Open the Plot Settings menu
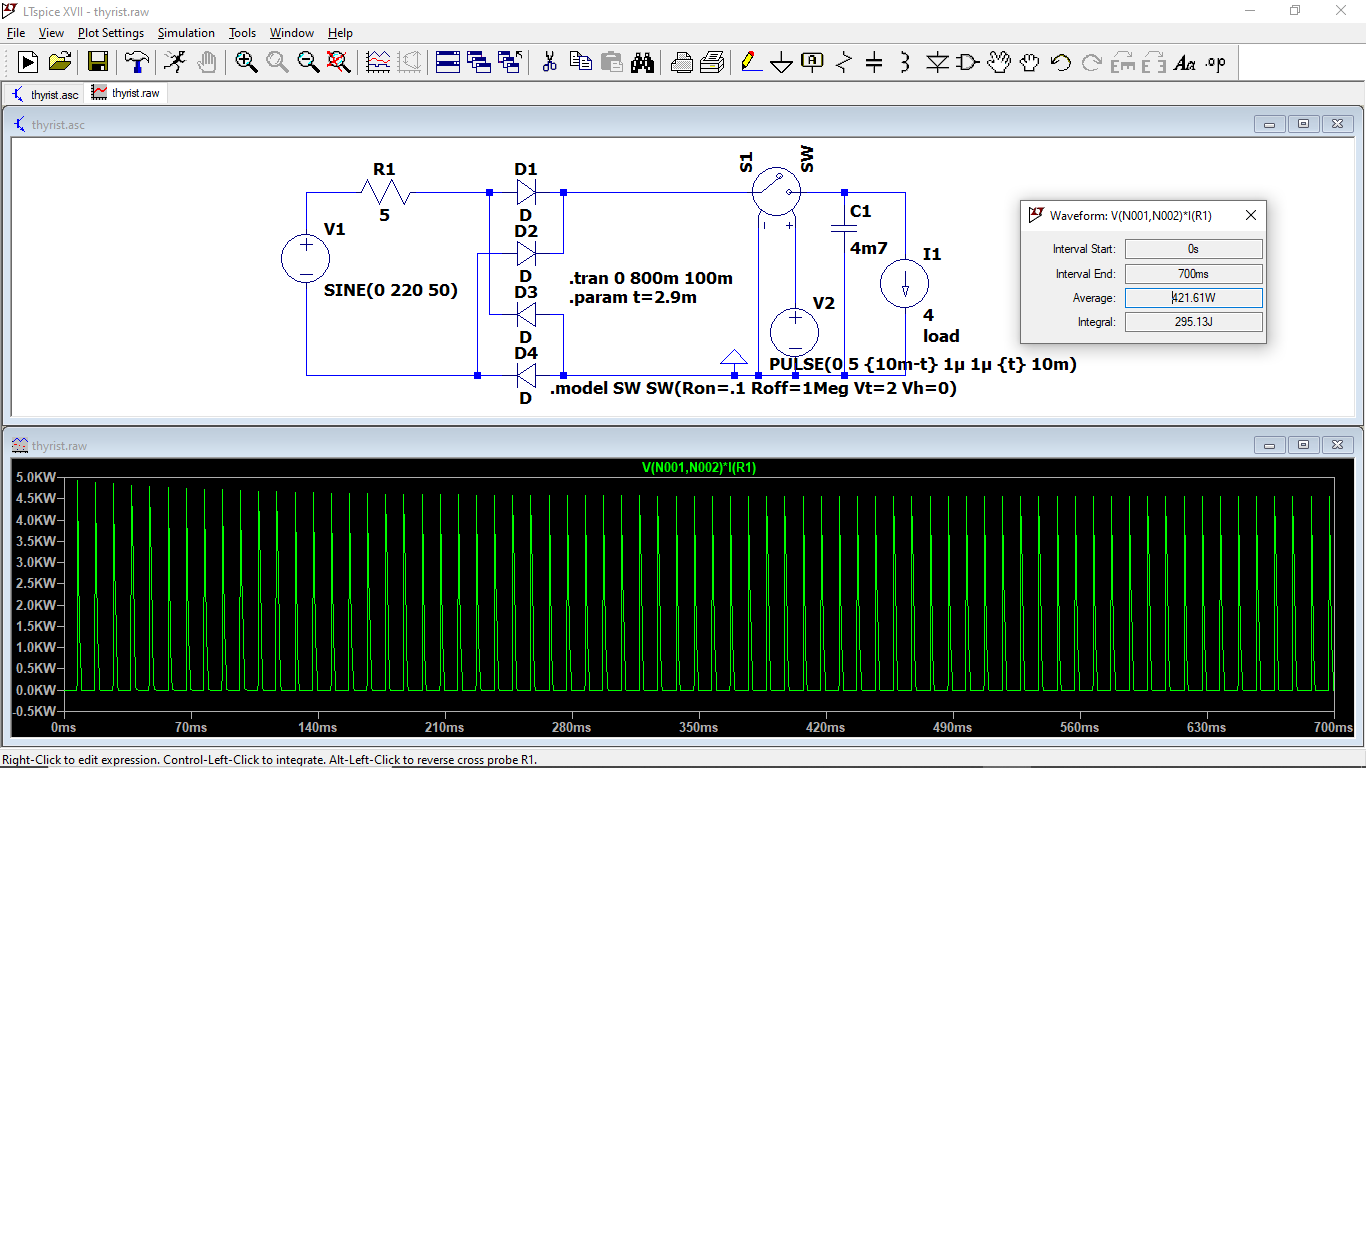This screenshot has height=1255, width=1366. coord(111,33)
